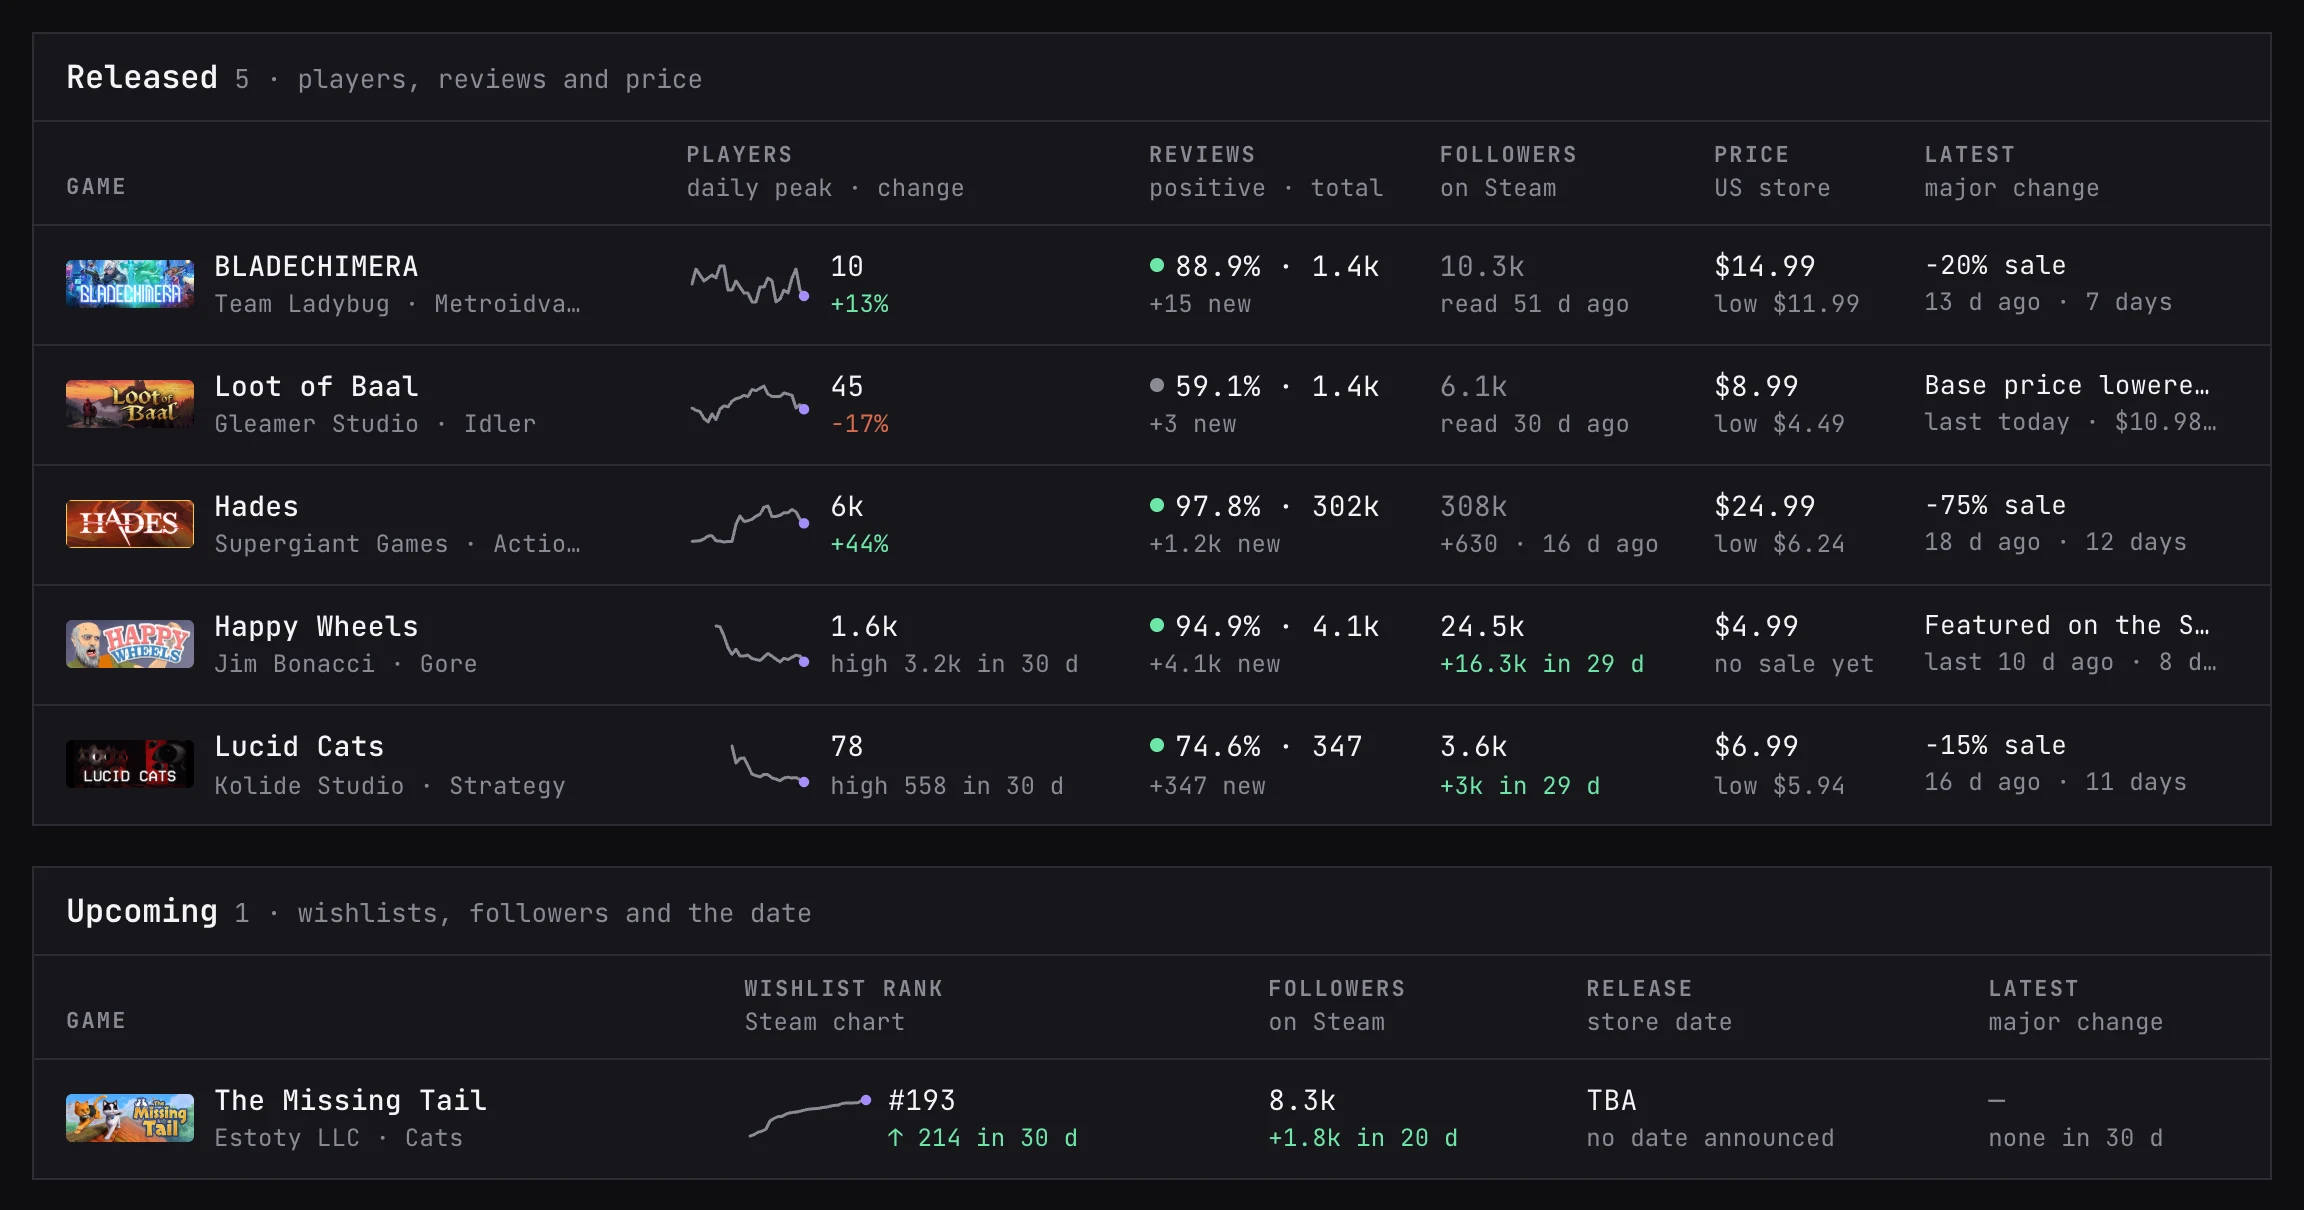Viewport: 2304px width, 1210px height.
Task: Click the PLAYERS column header
Action: click(x=739, y=154)
